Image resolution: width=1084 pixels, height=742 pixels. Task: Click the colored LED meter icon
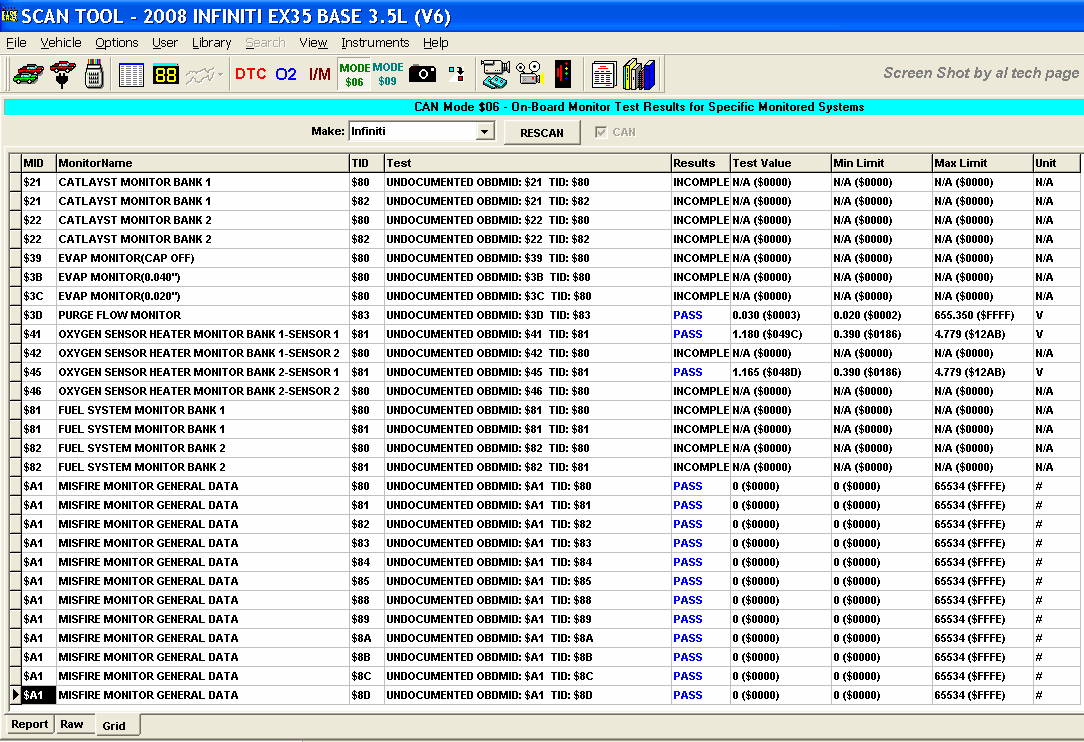[563, 74]
